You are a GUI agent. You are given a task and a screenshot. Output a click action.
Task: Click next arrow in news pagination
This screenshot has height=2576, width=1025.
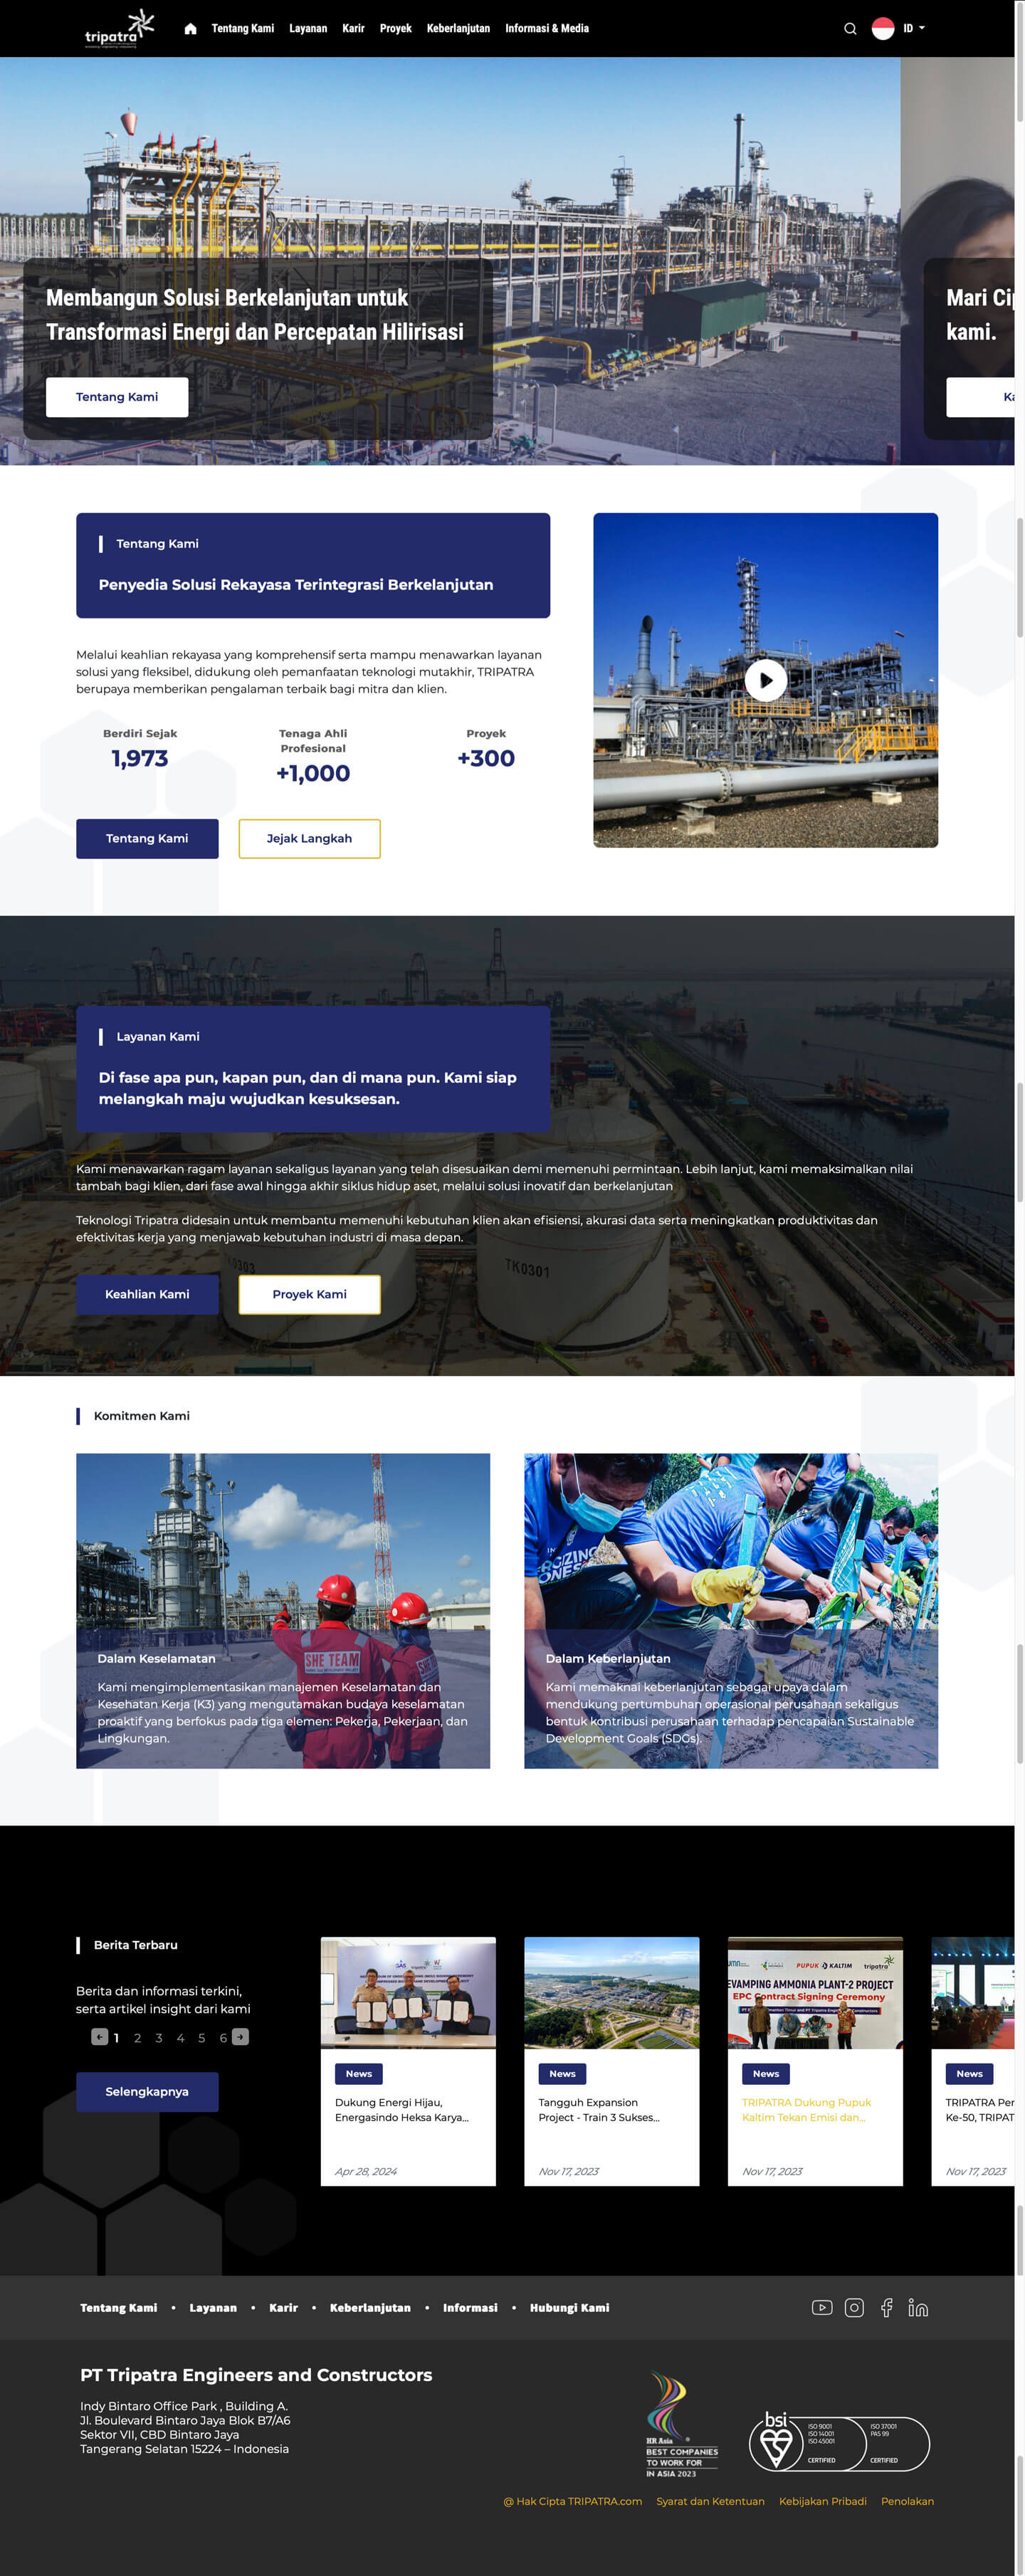tap(240, 2037)
